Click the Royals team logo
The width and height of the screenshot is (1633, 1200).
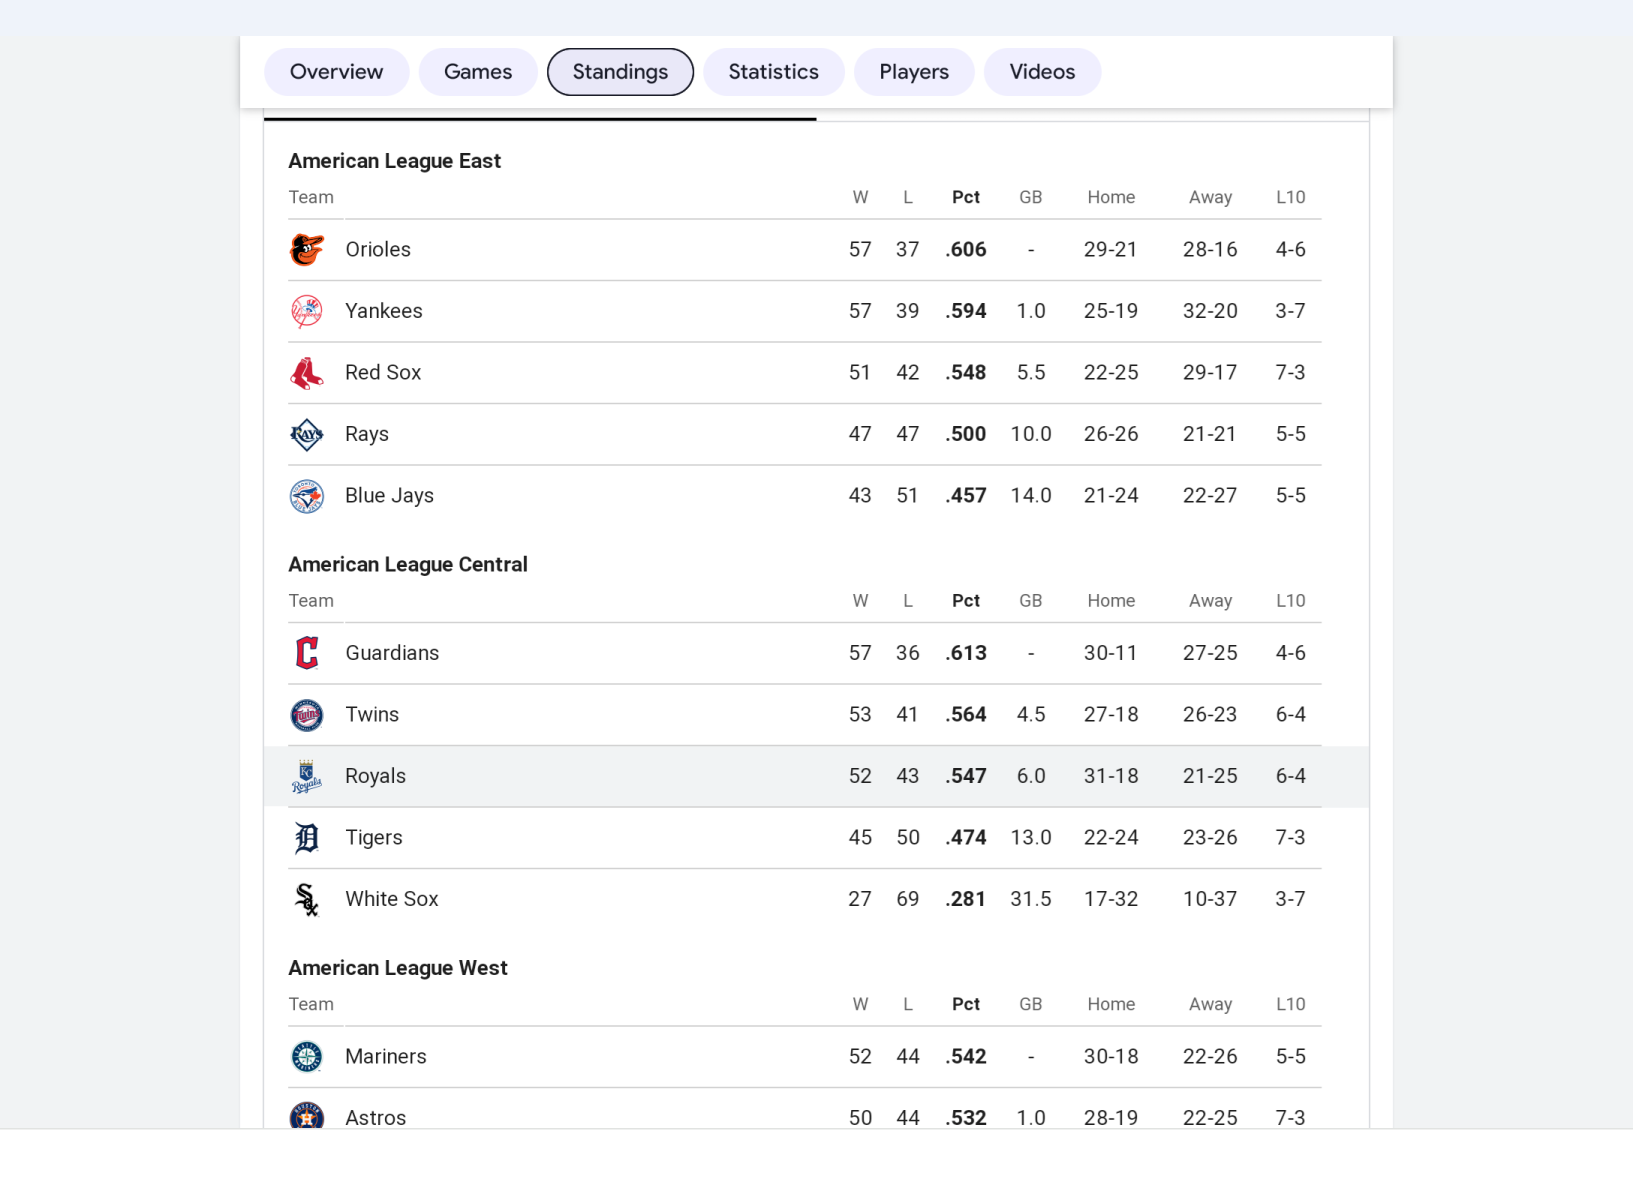point(307,776)
